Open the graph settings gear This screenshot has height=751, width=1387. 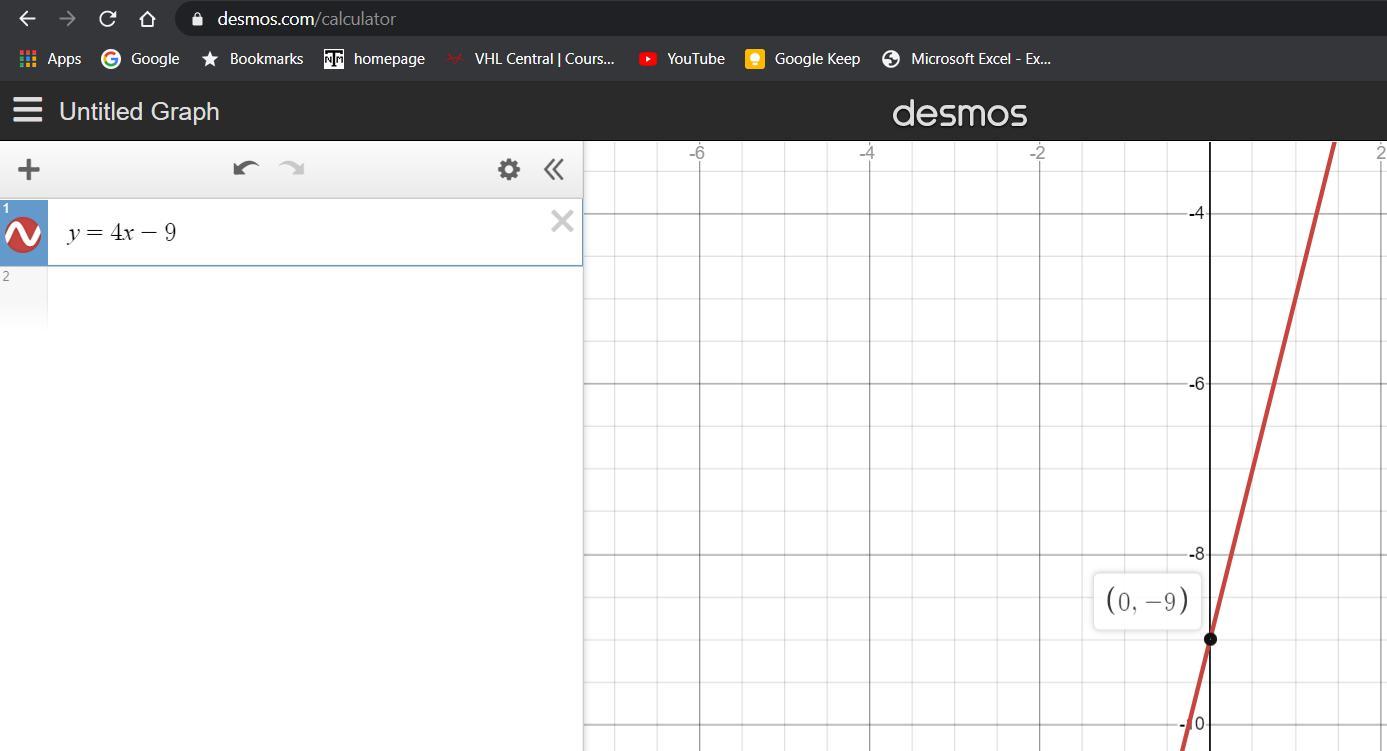tap(509, 169)
